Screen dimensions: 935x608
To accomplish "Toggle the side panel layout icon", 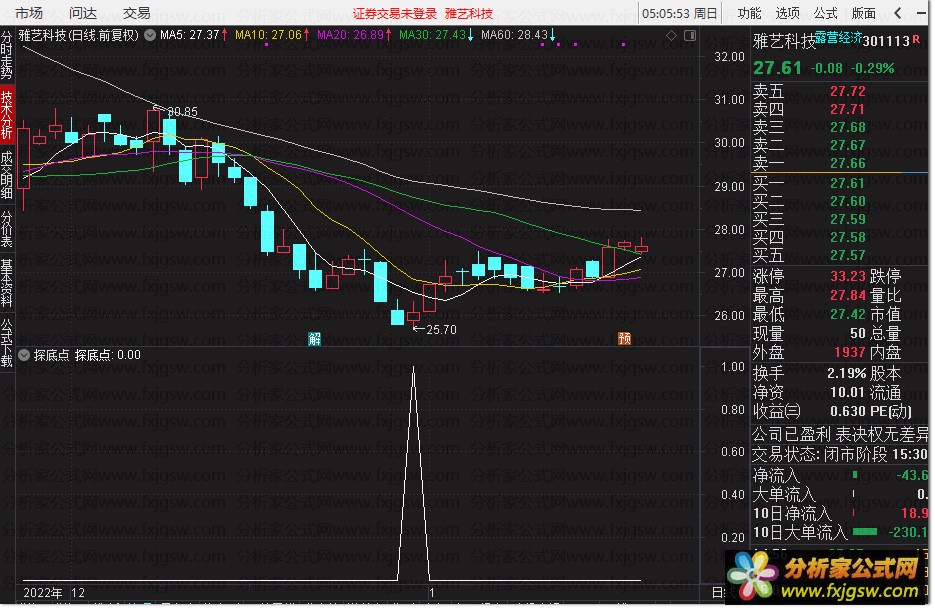I will coord(690,36).
